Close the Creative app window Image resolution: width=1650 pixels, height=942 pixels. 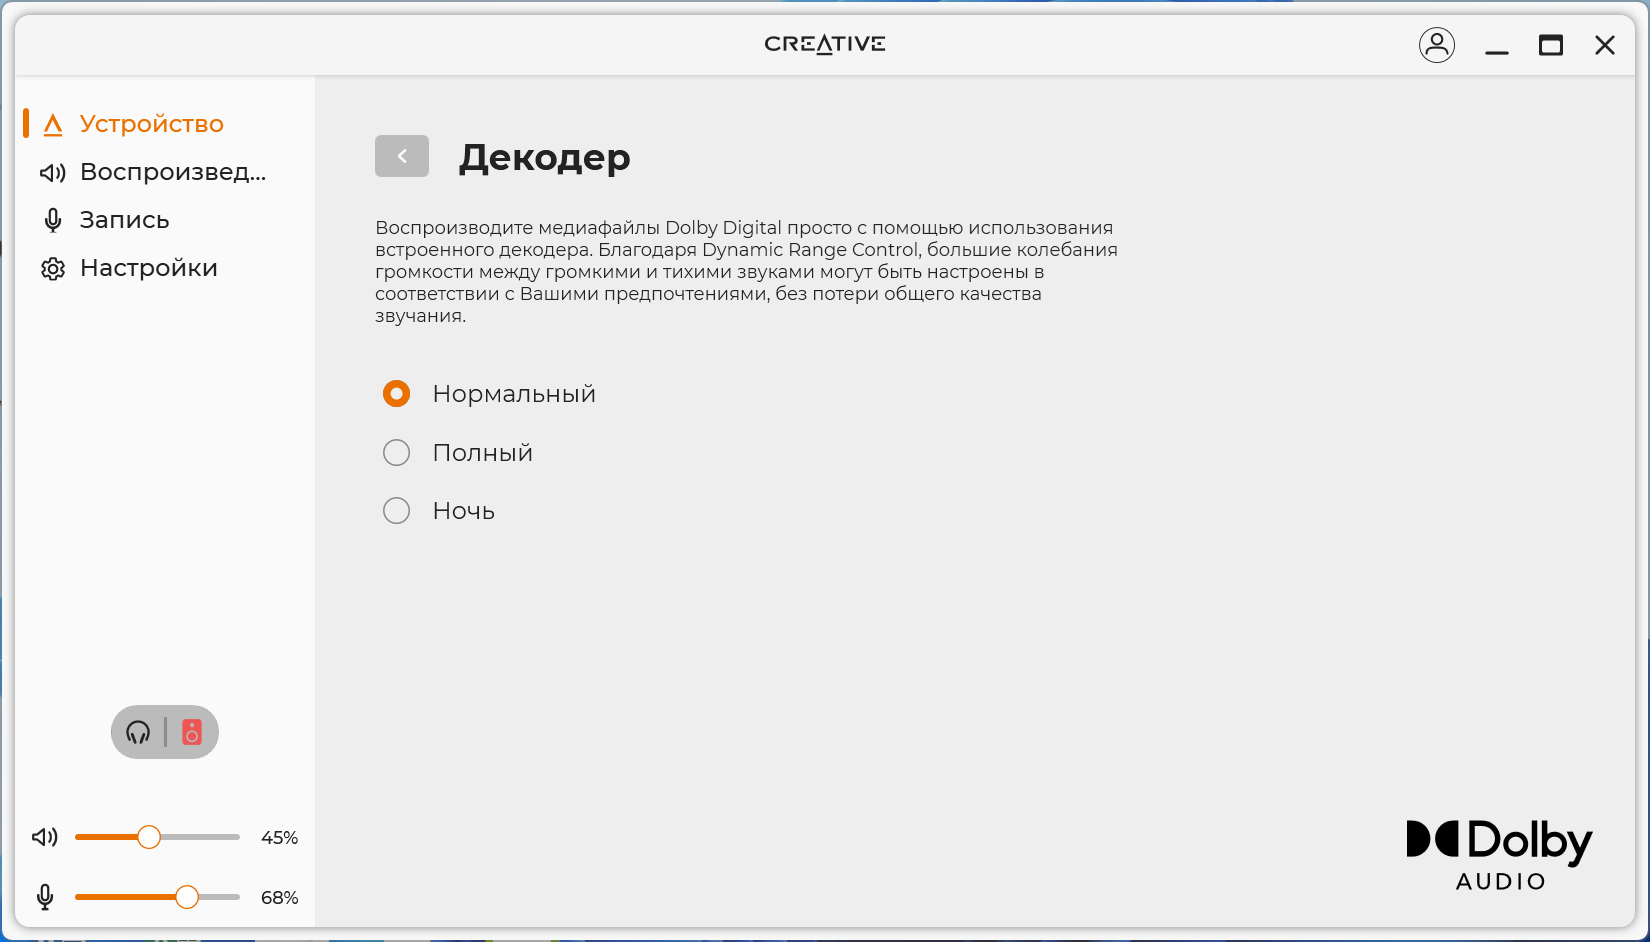pos(1605,45)
